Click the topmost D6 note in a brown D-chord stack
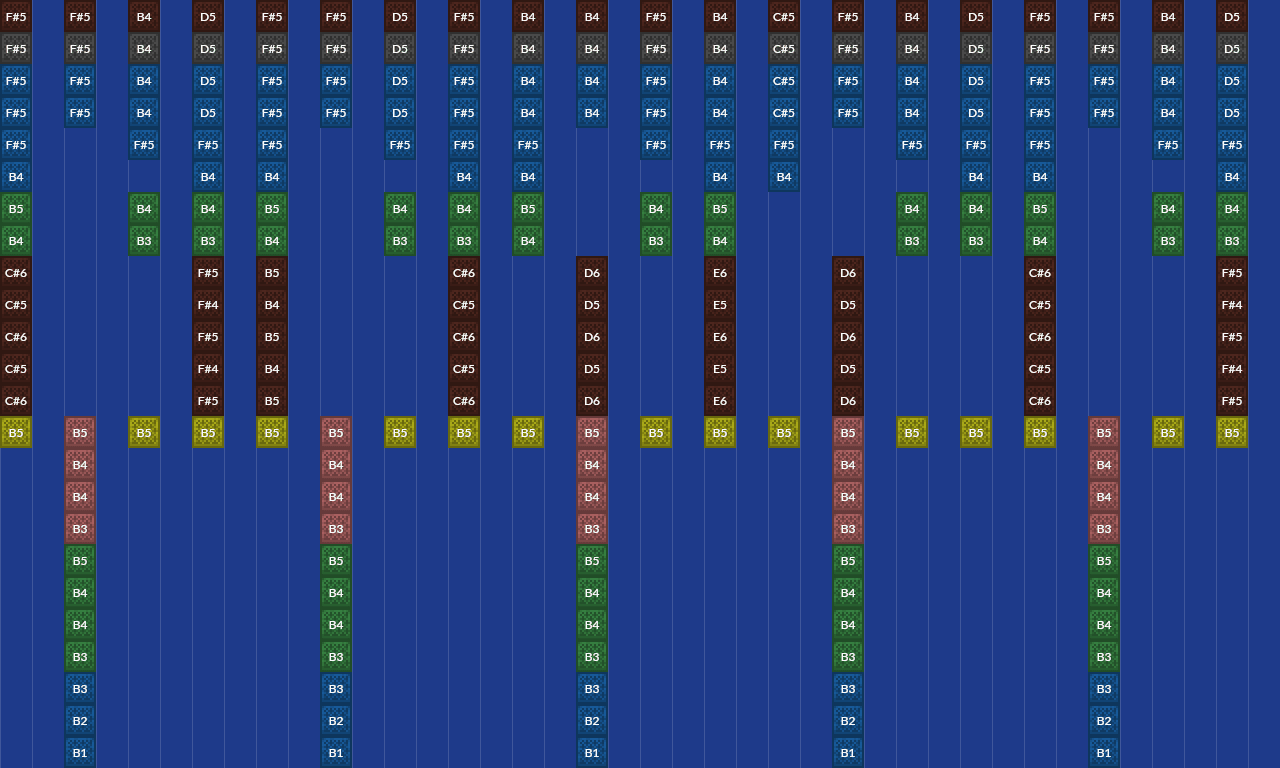Image resolution: width=1280 pixels, height=768 pixels. pos(592,272)
